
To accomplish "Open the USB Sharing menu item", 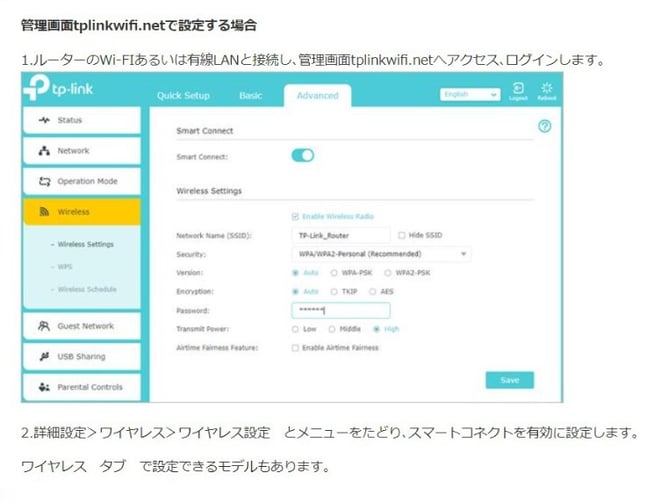I will point(82,357).
